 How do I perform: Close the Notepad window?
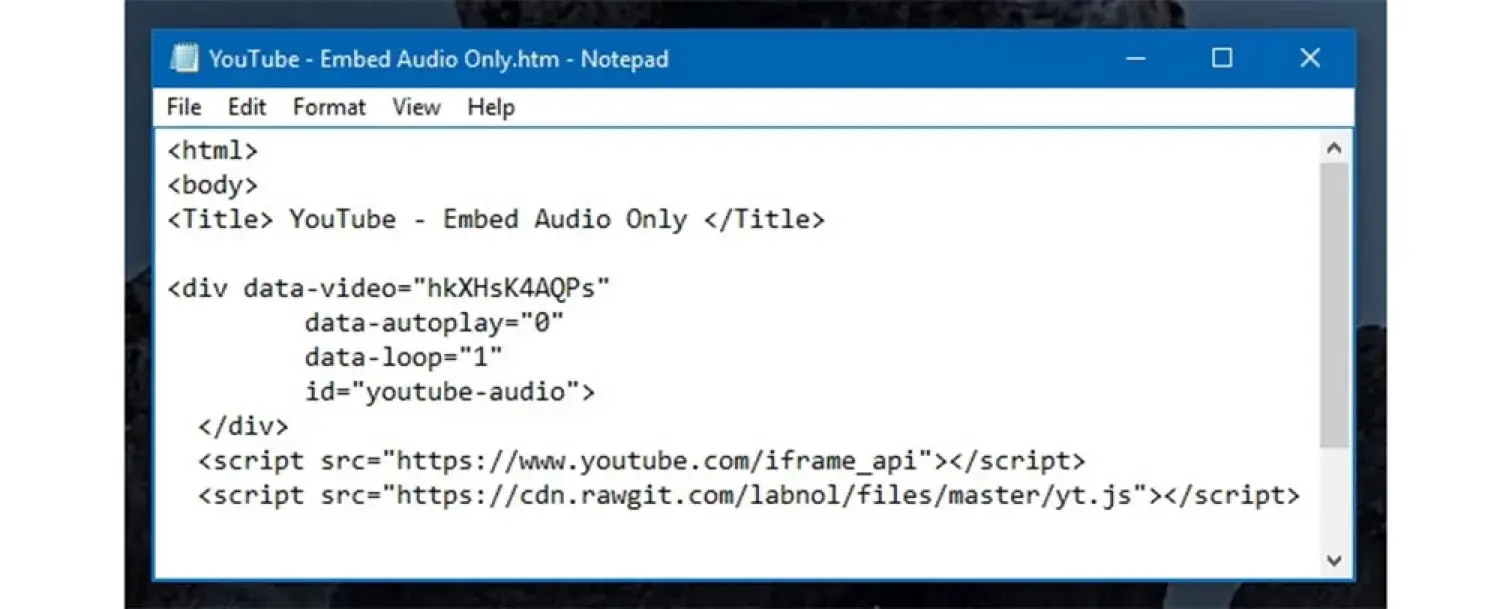pos(1310,59)
